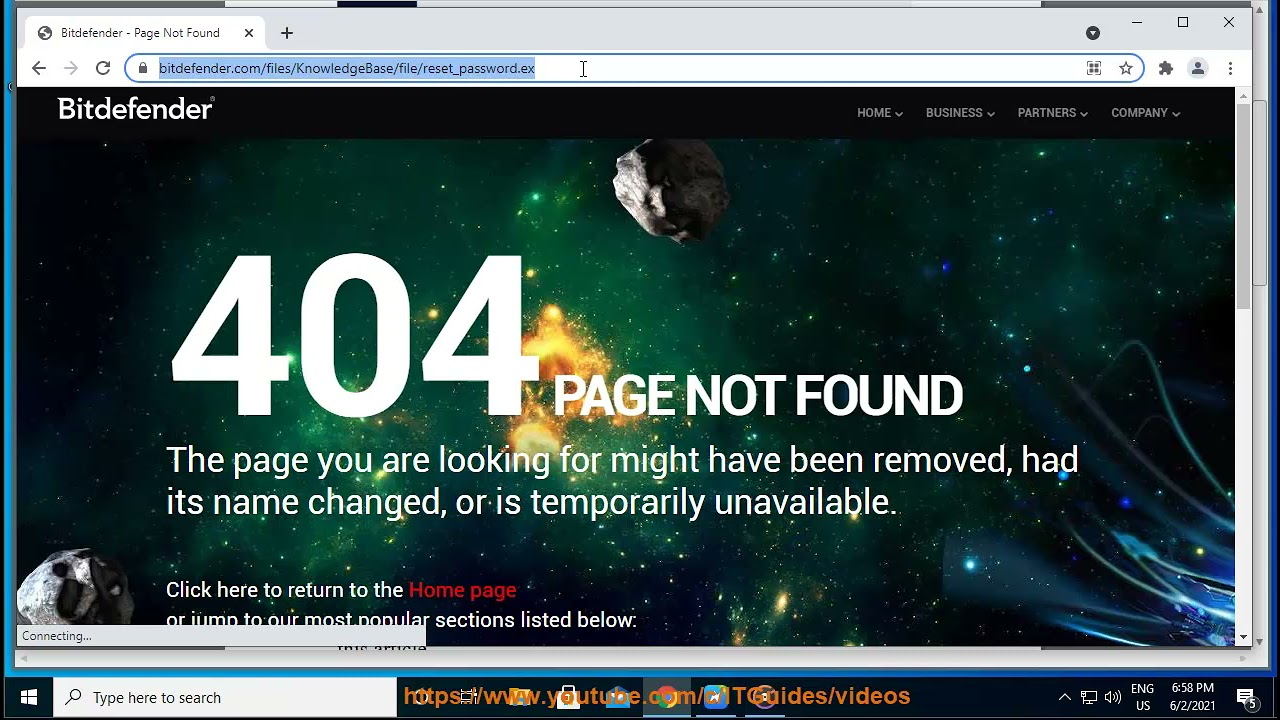This screenshot has height=720, width=1280.
Task: Close the Bitdefender Page Not Found tab
Action: point(249,33)
